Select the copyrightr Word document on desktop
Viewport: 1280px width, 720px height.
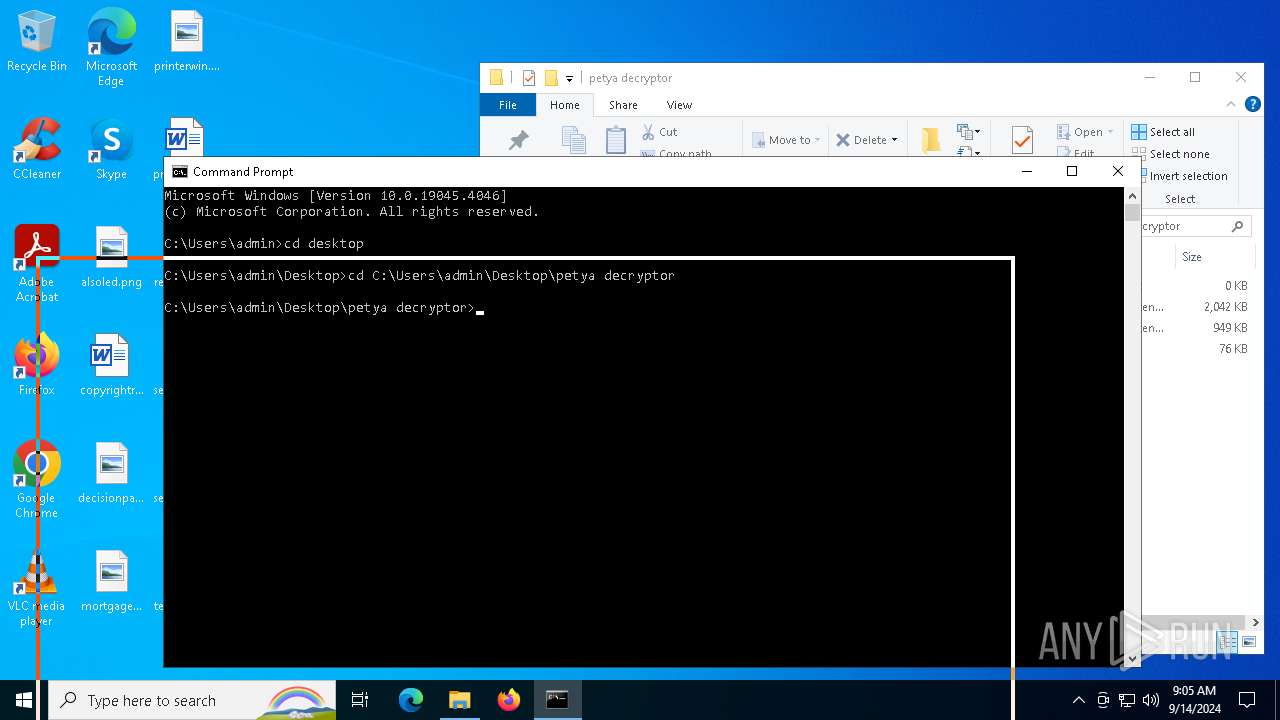[111, 366]
